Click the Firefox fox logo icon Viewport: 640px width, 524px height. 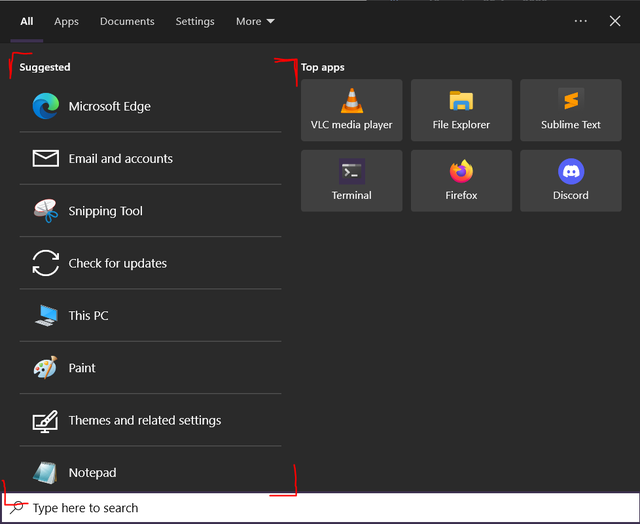click(x=461, y=171)
